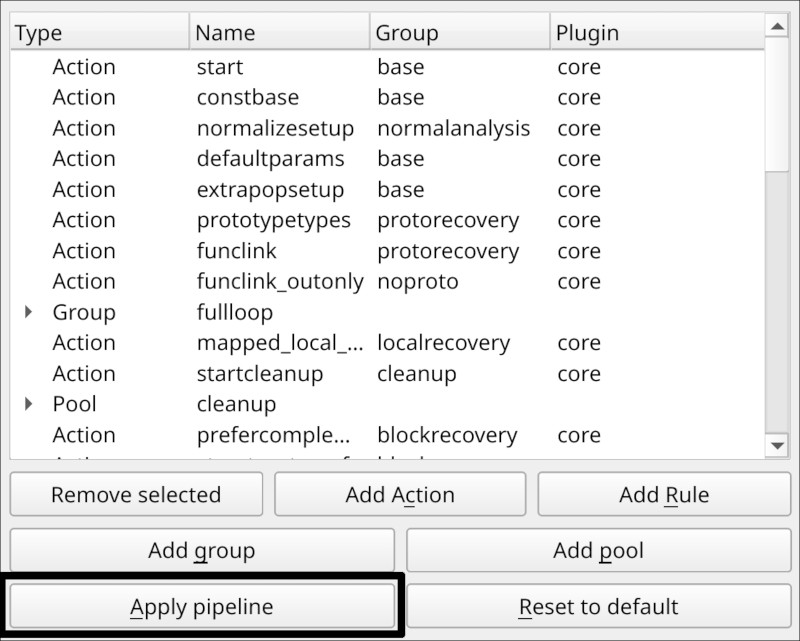Select the cleanup pool name
This screenshot has height=641, width=800.
pos(236,404)
